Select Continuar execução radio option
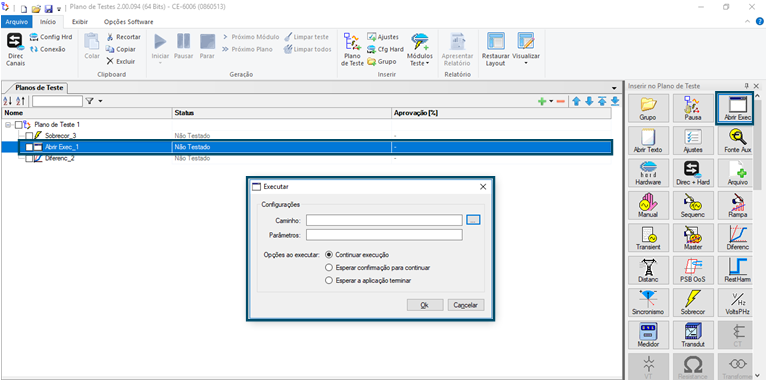 coord(329,255)
